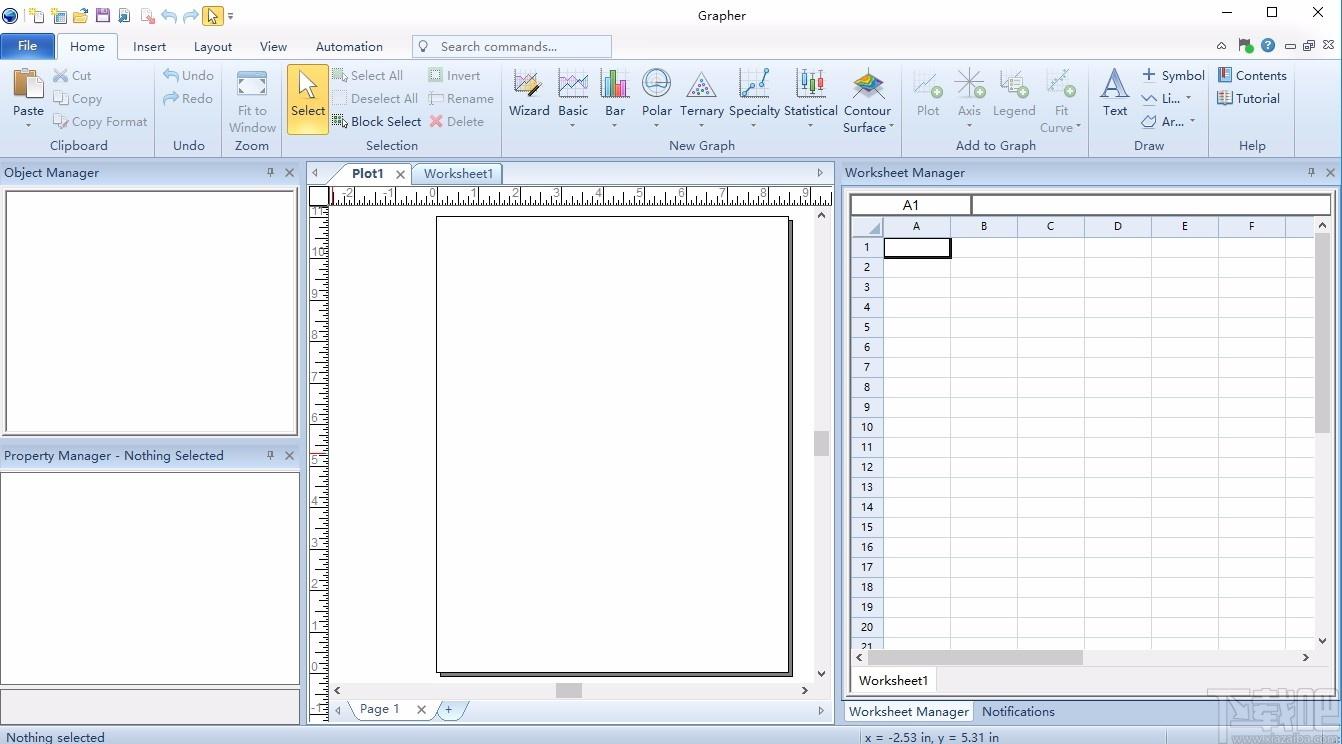Click the New Worksheet icon in quick access toolbar
The height and width of the screenshot is (744, 1342).
pos(58,16)
